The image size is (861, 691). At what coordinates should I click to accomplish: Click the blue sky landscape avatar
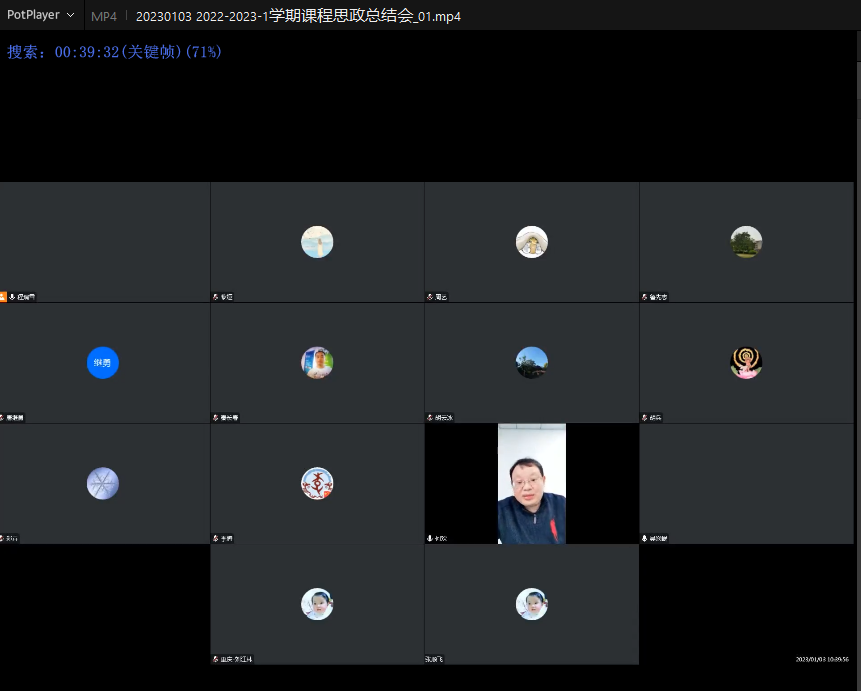tap(531, 362)
